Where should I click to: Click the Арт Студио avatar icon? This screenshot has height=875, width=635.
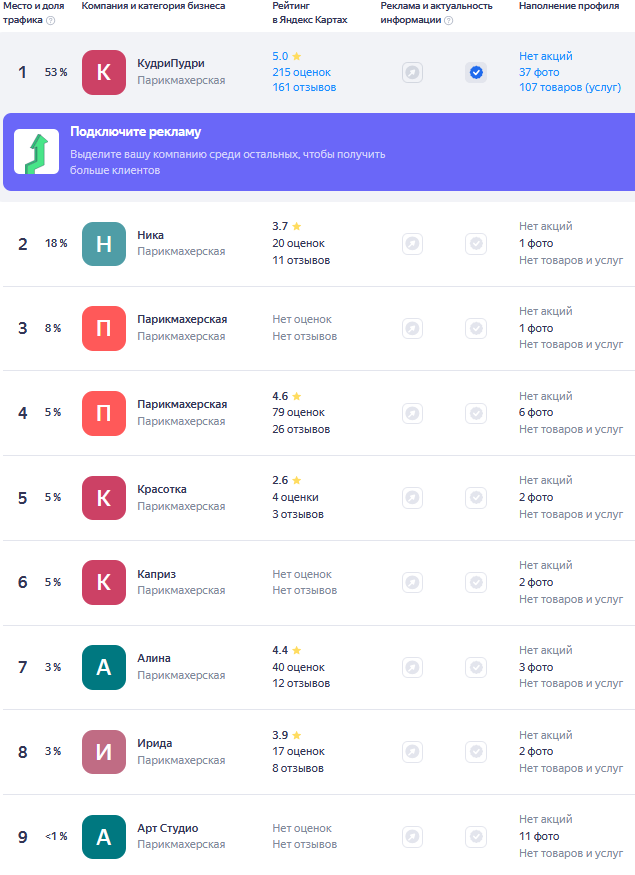pos(104,837)
